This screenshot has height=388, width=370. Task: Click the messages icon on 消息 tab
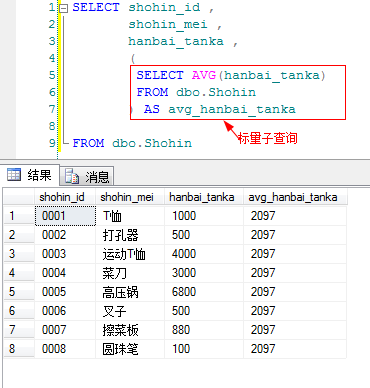pos(72,176)
